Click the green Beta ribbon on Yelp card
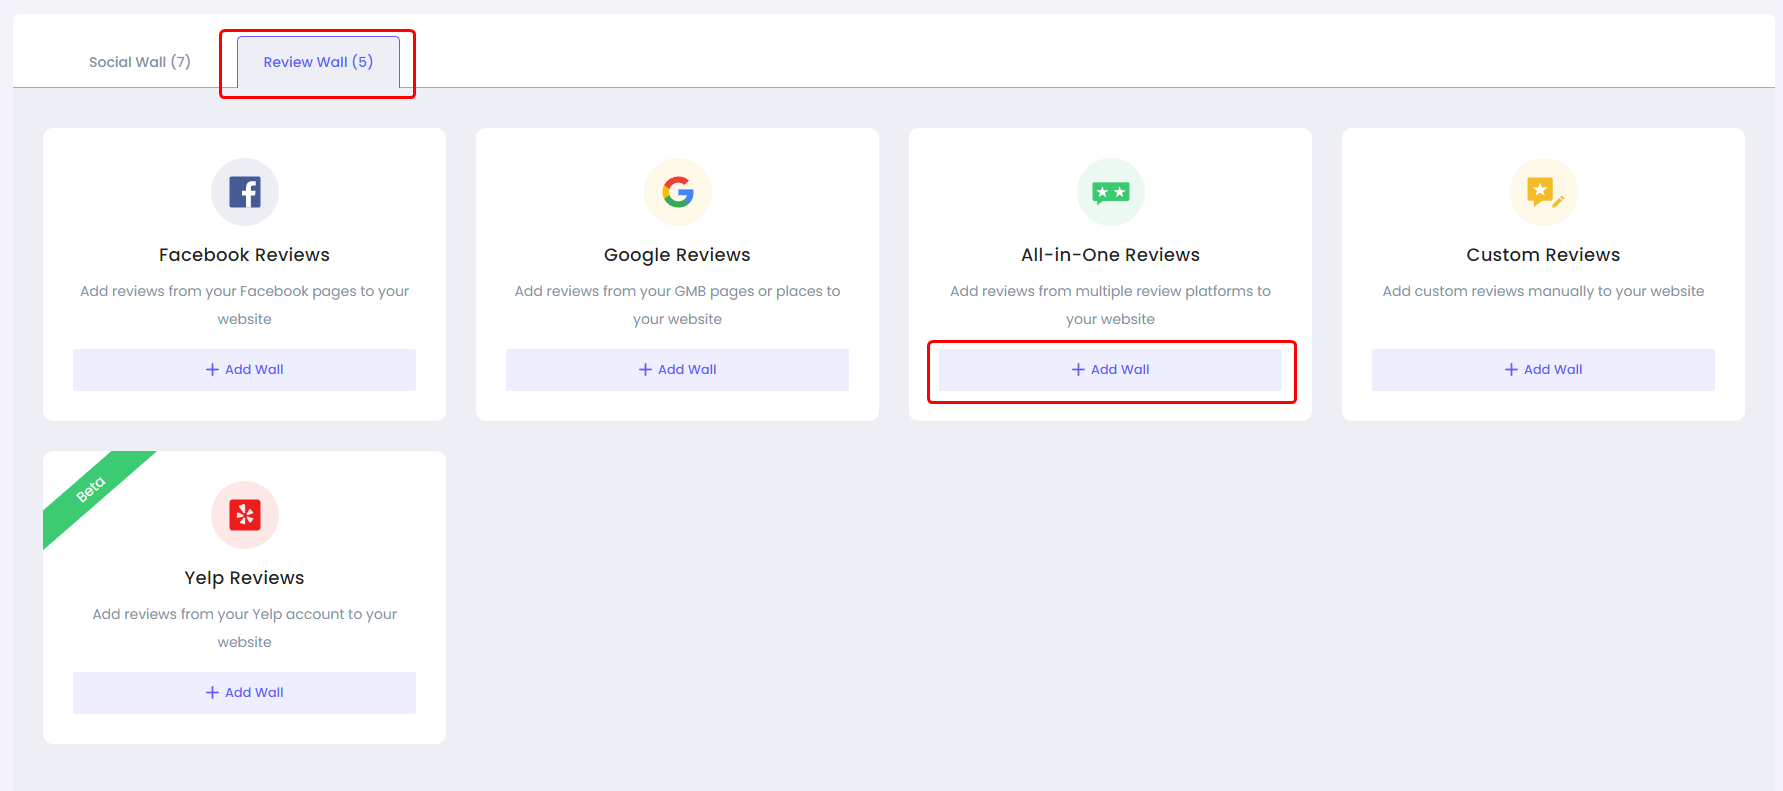The image size is (1783, 791). [x=92, y=492]
